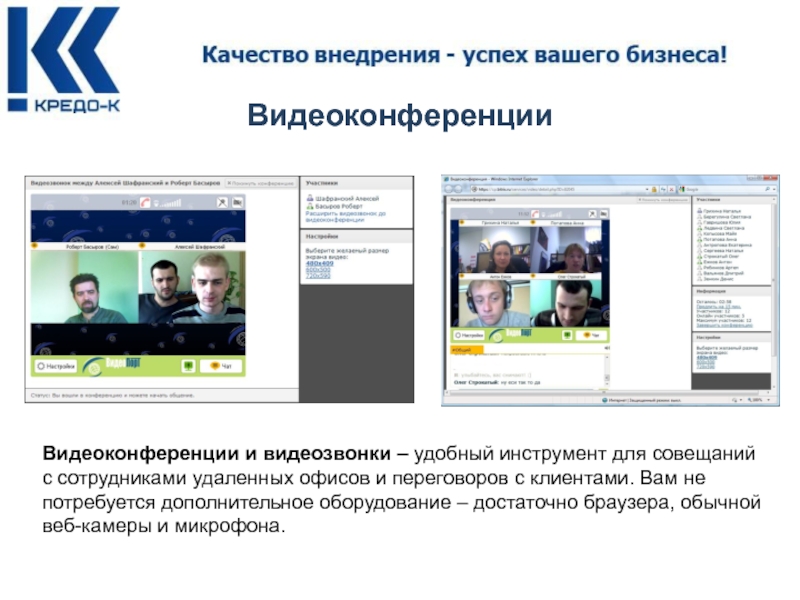Click the signal strength indicator in the left window
Screen dimensions: 800x600
pos(169,203)
